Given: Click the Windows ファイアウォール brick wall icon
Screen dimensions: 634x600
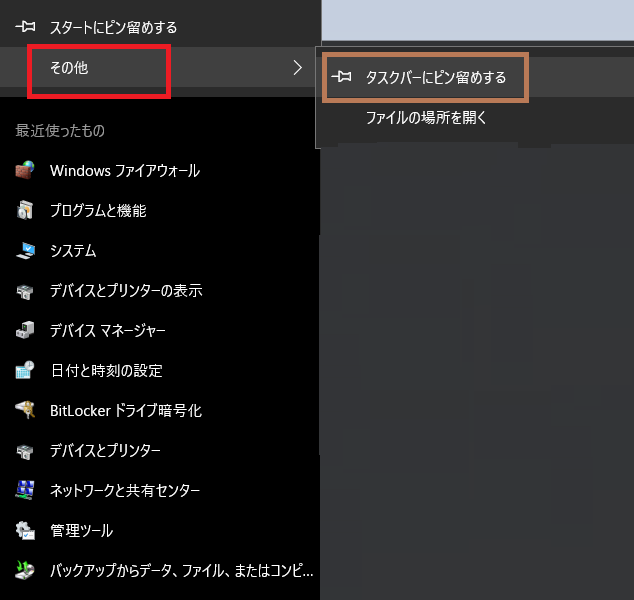Looking at the screenshot, I should [25, 170].
